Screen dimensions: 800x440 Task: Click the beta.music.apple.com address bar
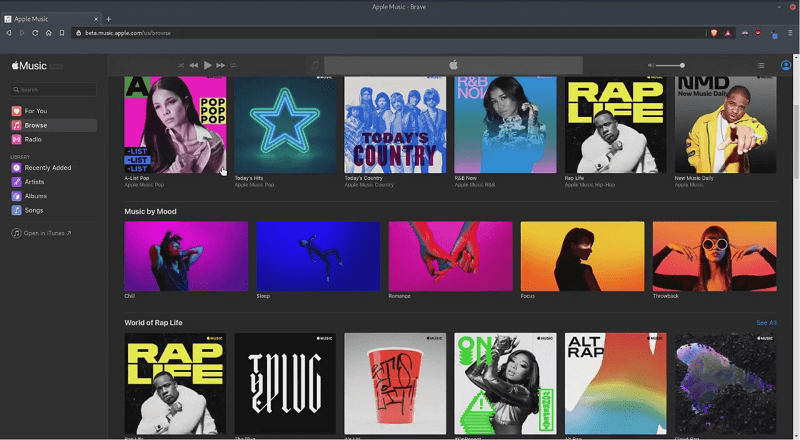(x=388, y=33)
